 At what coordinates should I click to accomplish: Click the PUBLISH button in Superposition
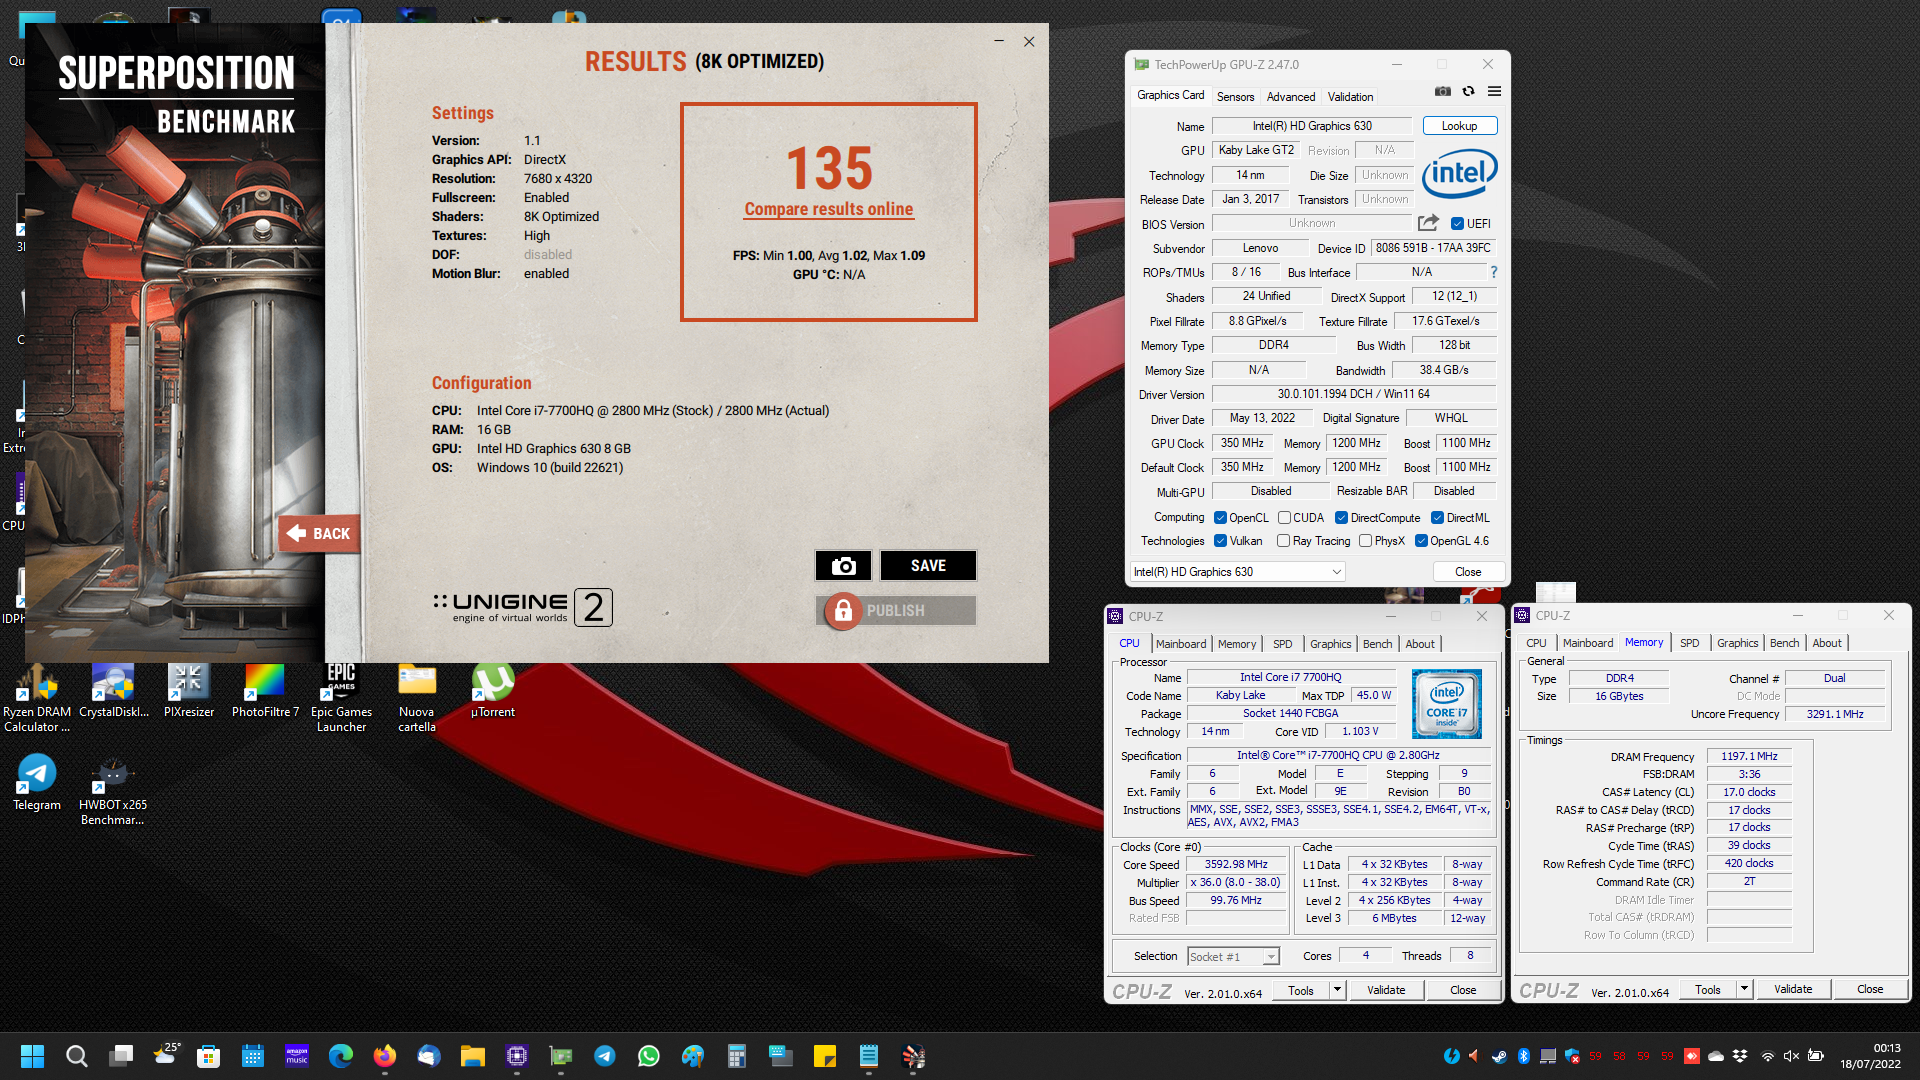click(896, 610)
